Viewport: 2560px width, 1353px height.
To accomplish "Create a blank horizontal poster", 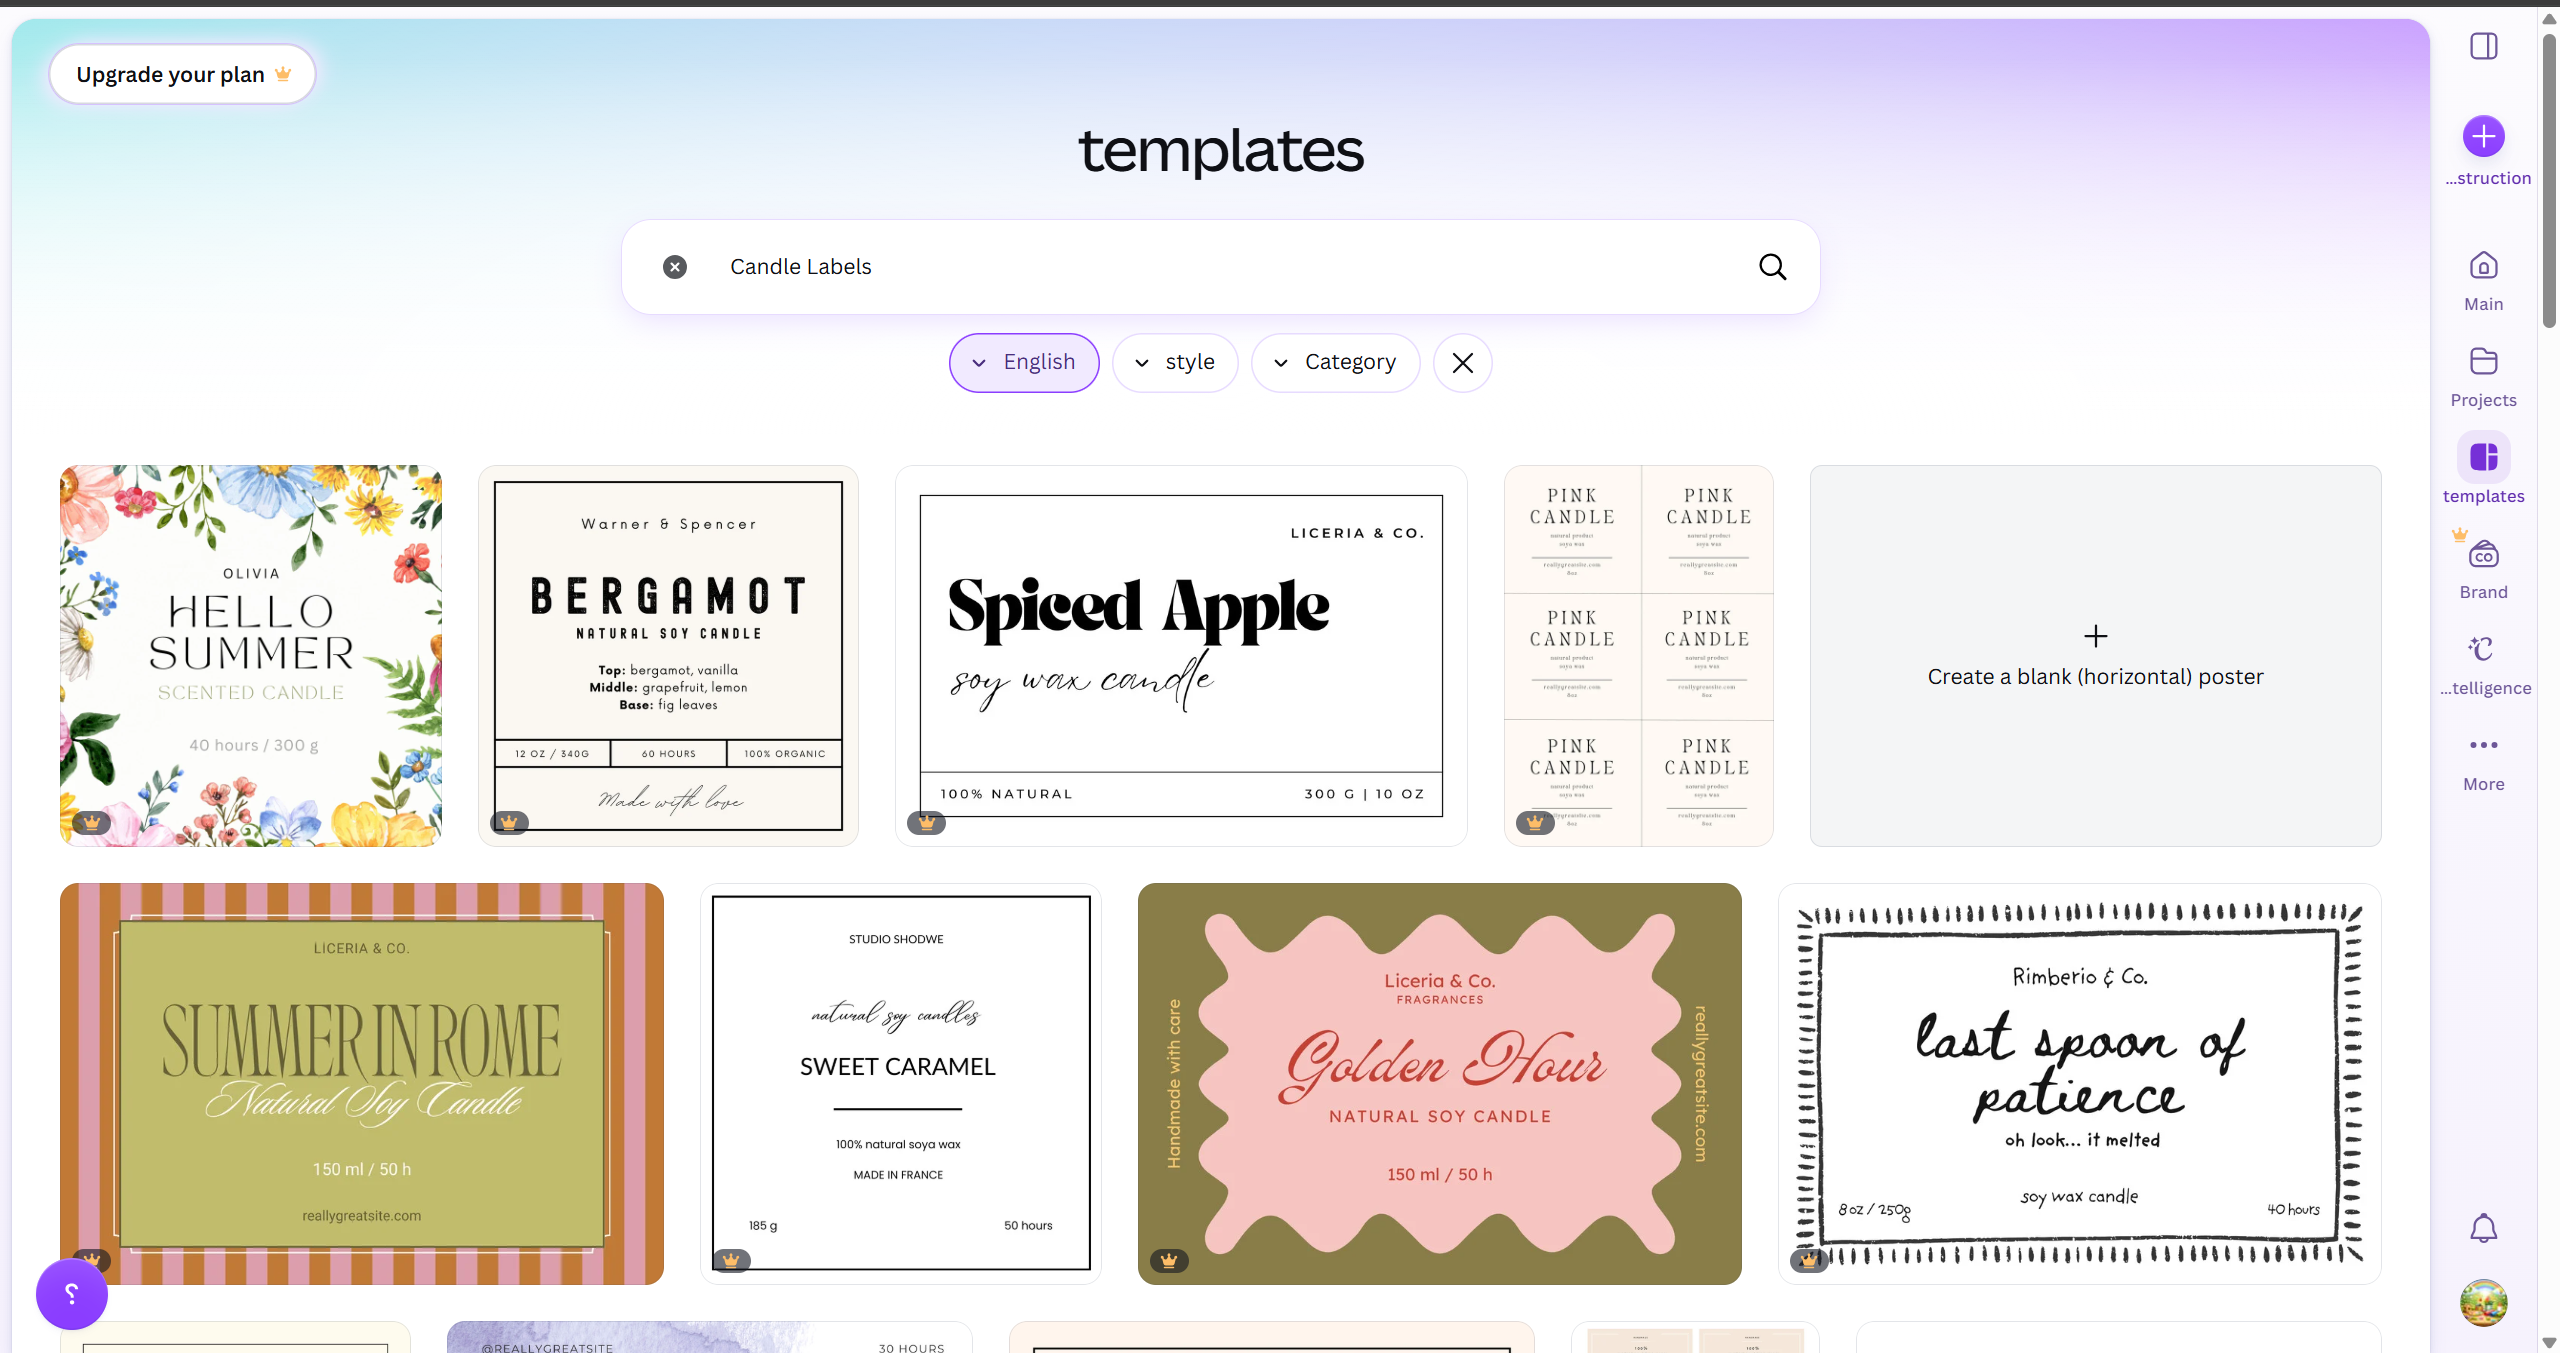I will (2095, 656).
